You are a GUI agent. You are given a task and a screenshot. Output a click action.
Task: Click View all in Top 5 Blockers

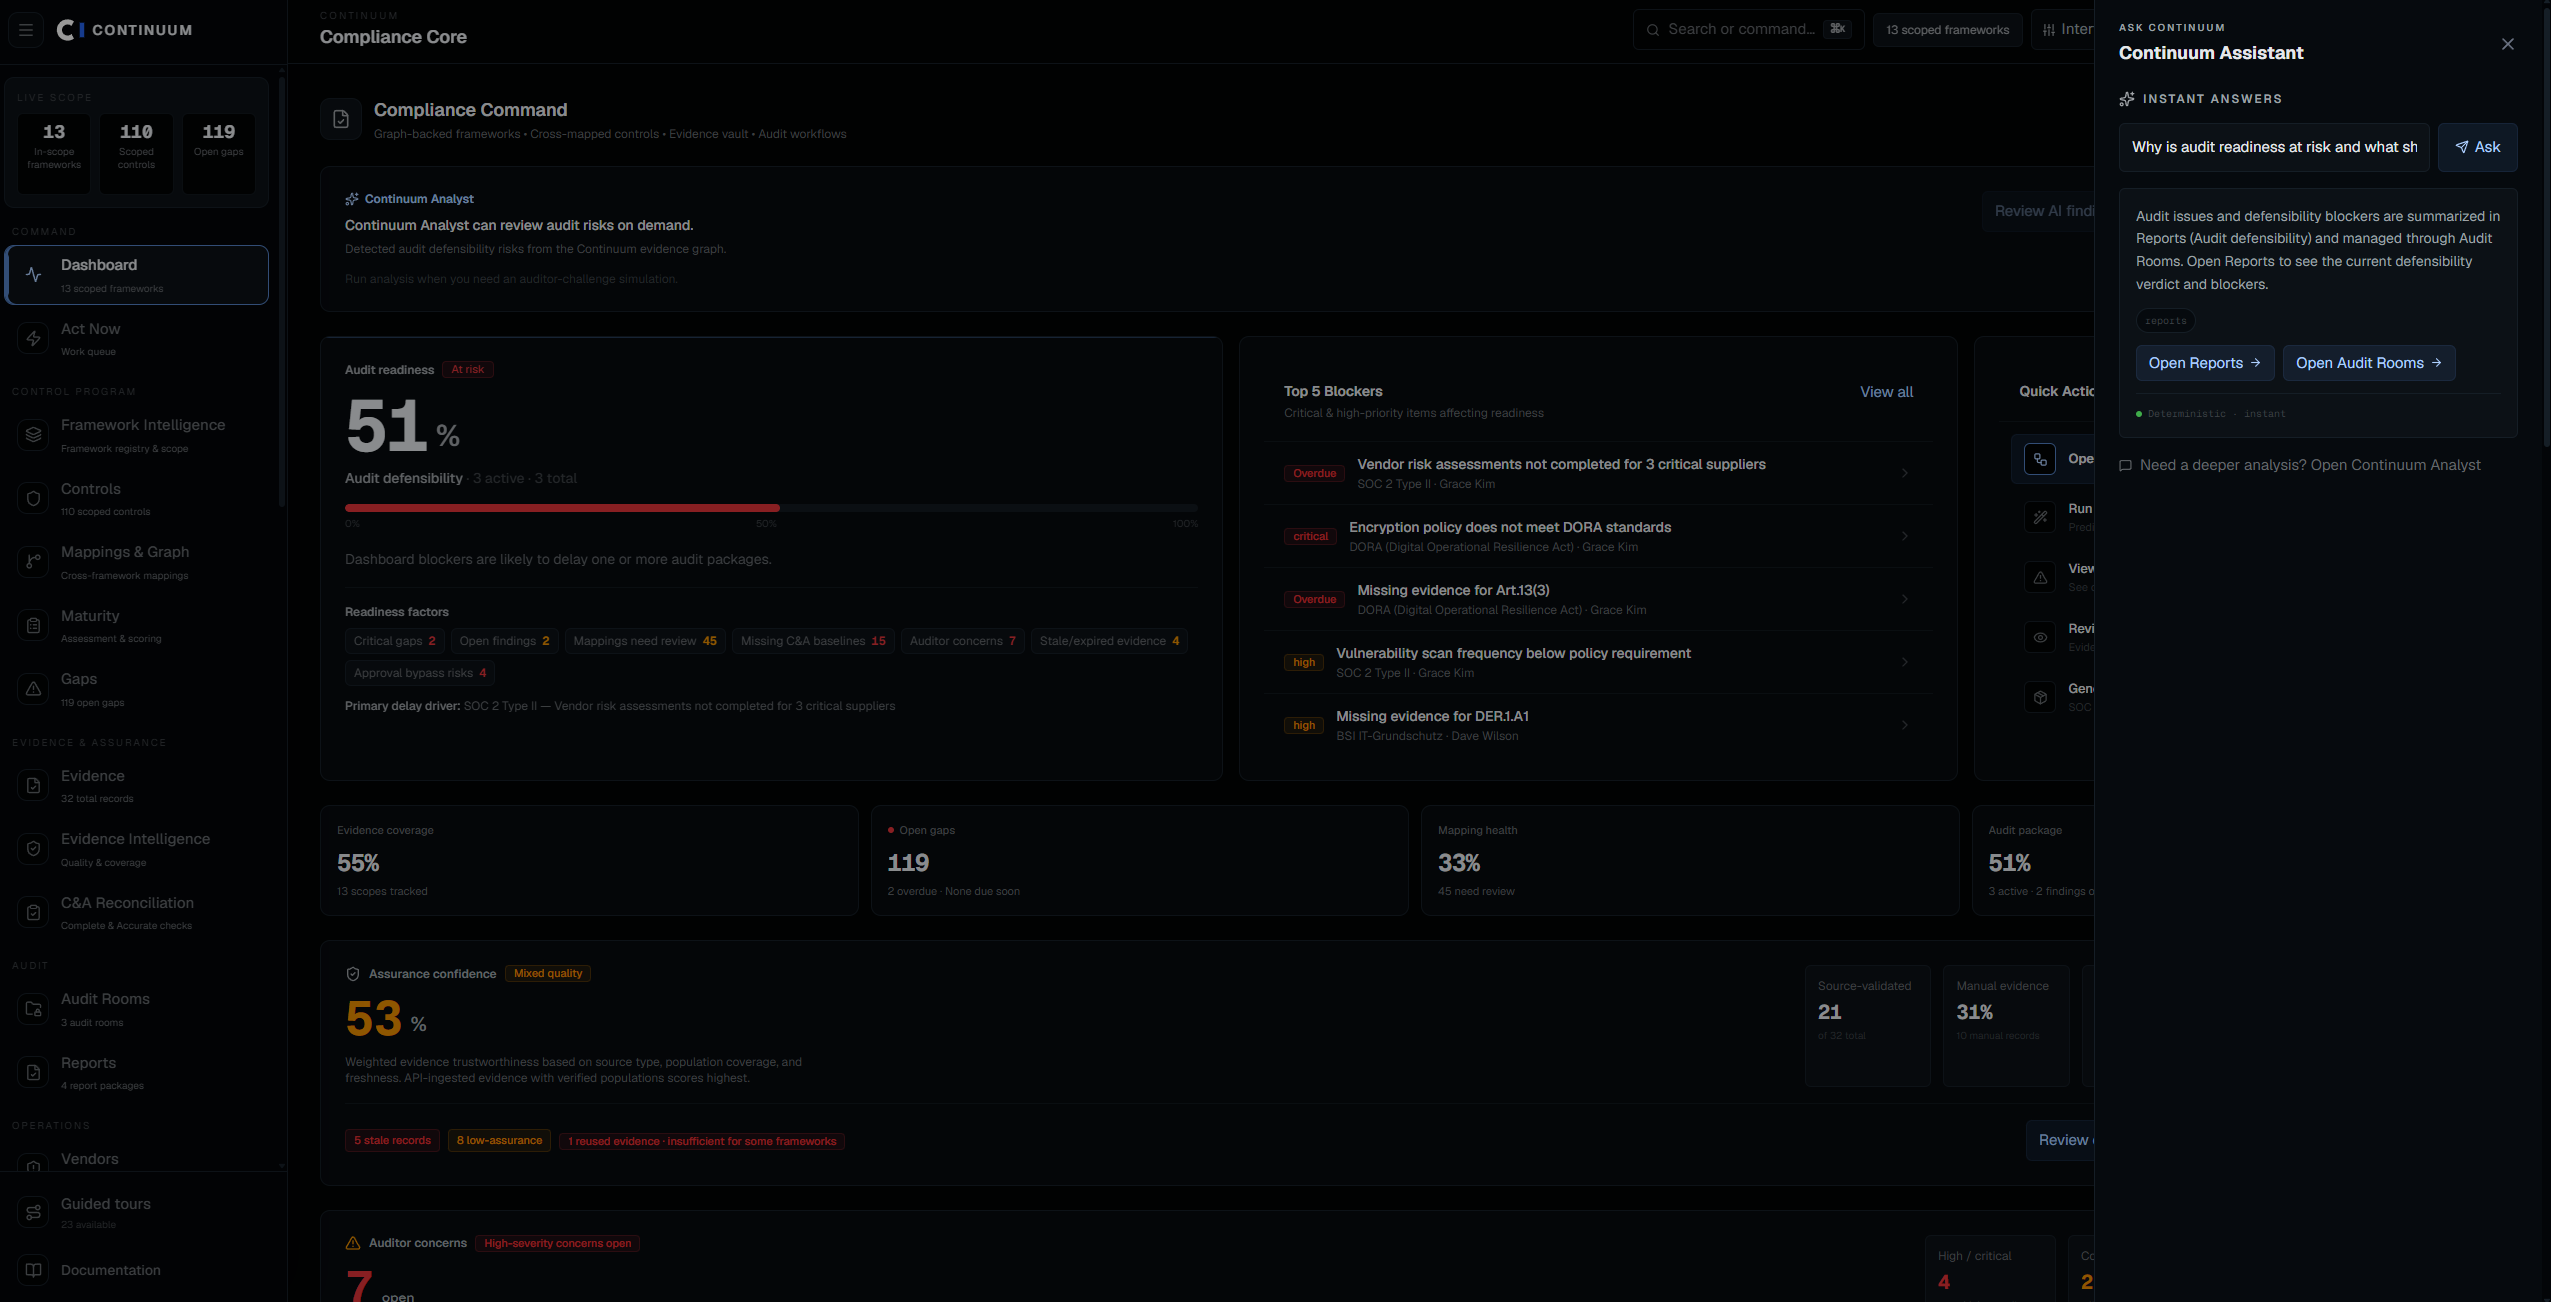point(1886,392)
